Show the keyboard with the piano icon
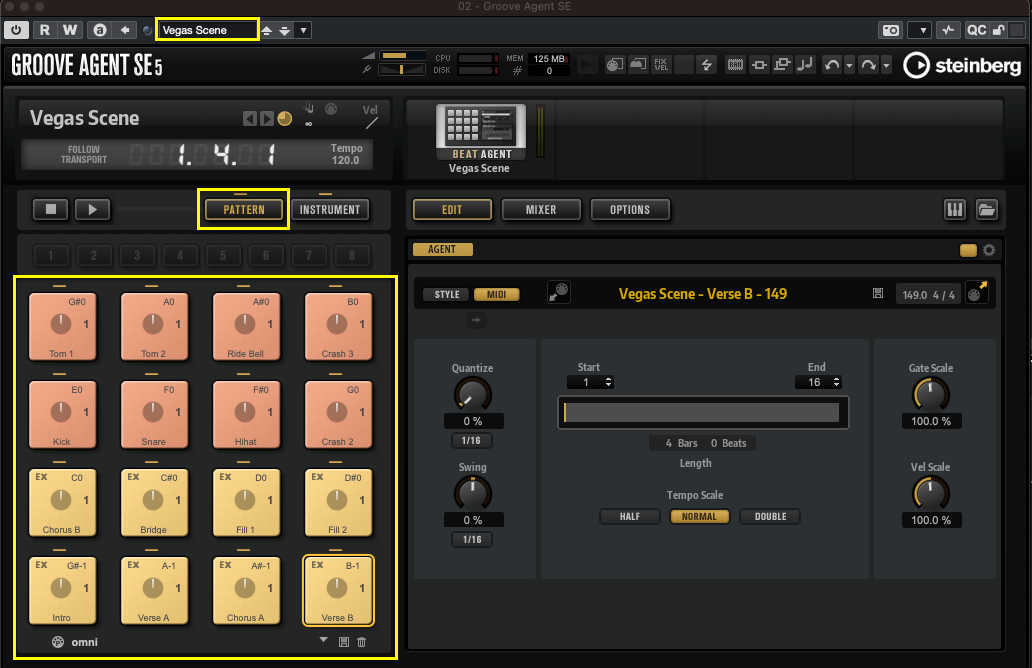The image size is (1032, 668). [955, 210]
